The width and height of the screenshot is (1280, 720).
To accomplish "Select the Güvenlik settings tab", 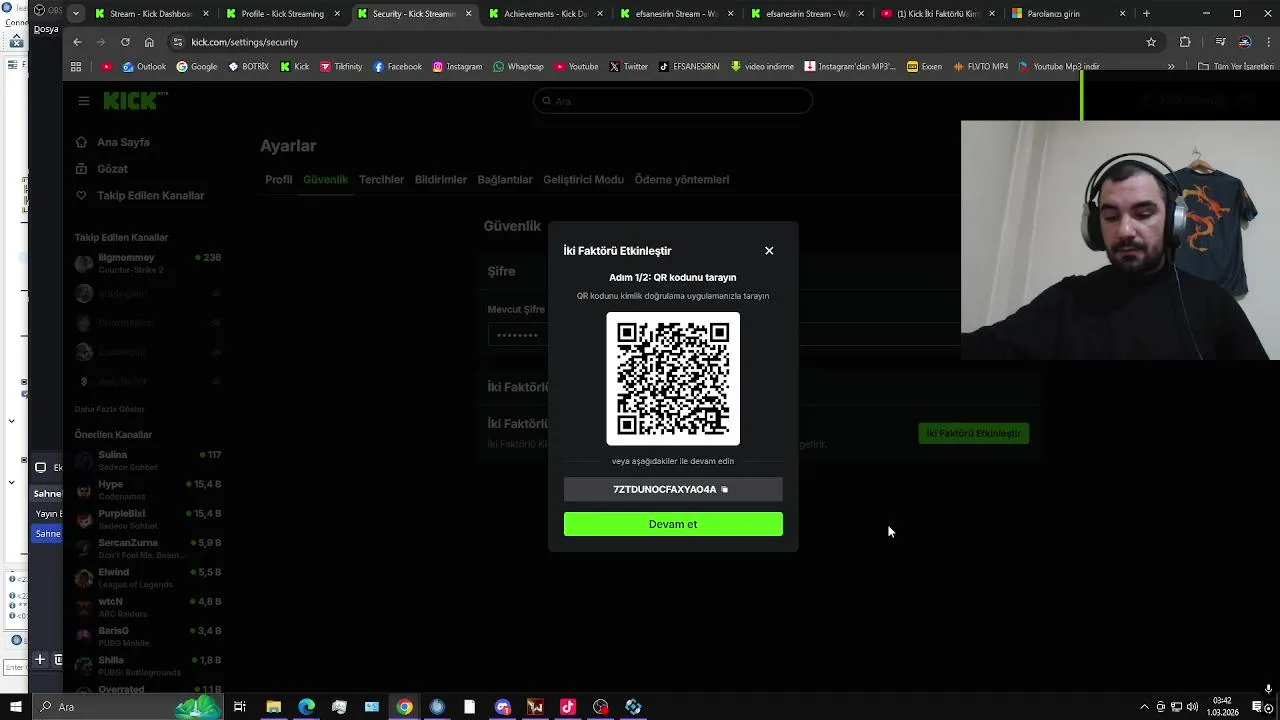I will [325, 180].
